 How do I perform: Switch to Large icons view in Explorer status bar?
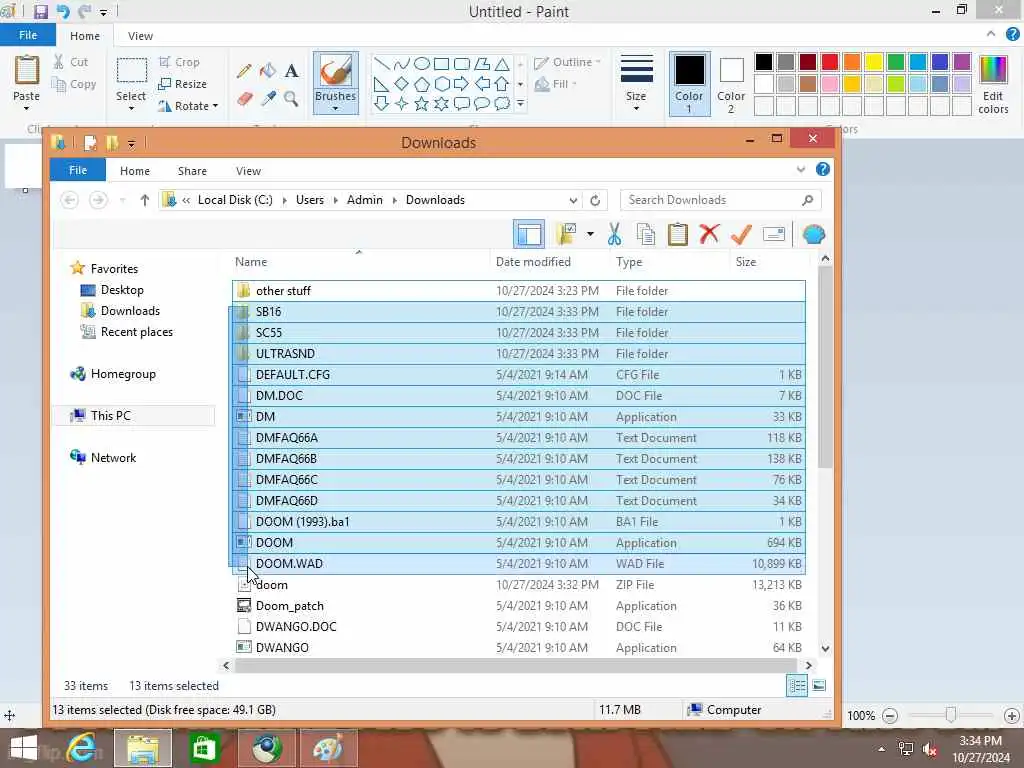[x=819, y=686]
